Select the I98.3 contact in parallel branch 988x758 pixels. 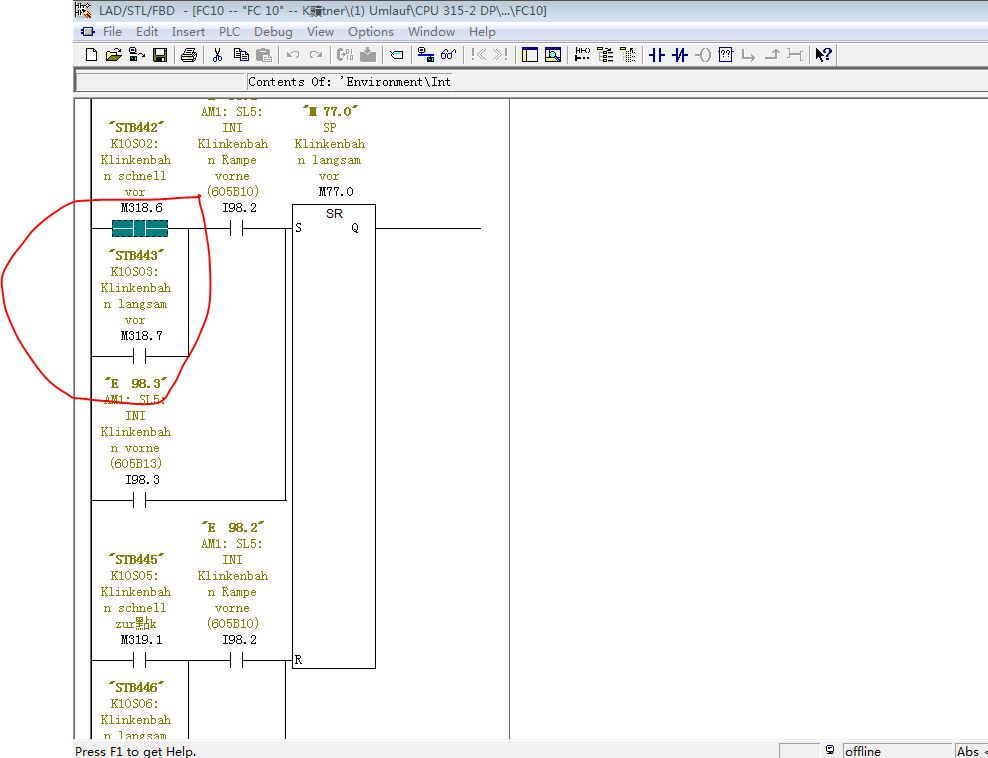point(140,500)
